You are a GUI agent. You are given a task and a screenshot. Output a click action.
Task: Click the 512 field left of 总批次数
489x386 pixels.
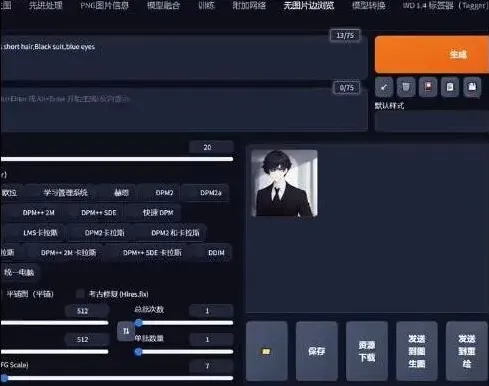coord(87,311)
